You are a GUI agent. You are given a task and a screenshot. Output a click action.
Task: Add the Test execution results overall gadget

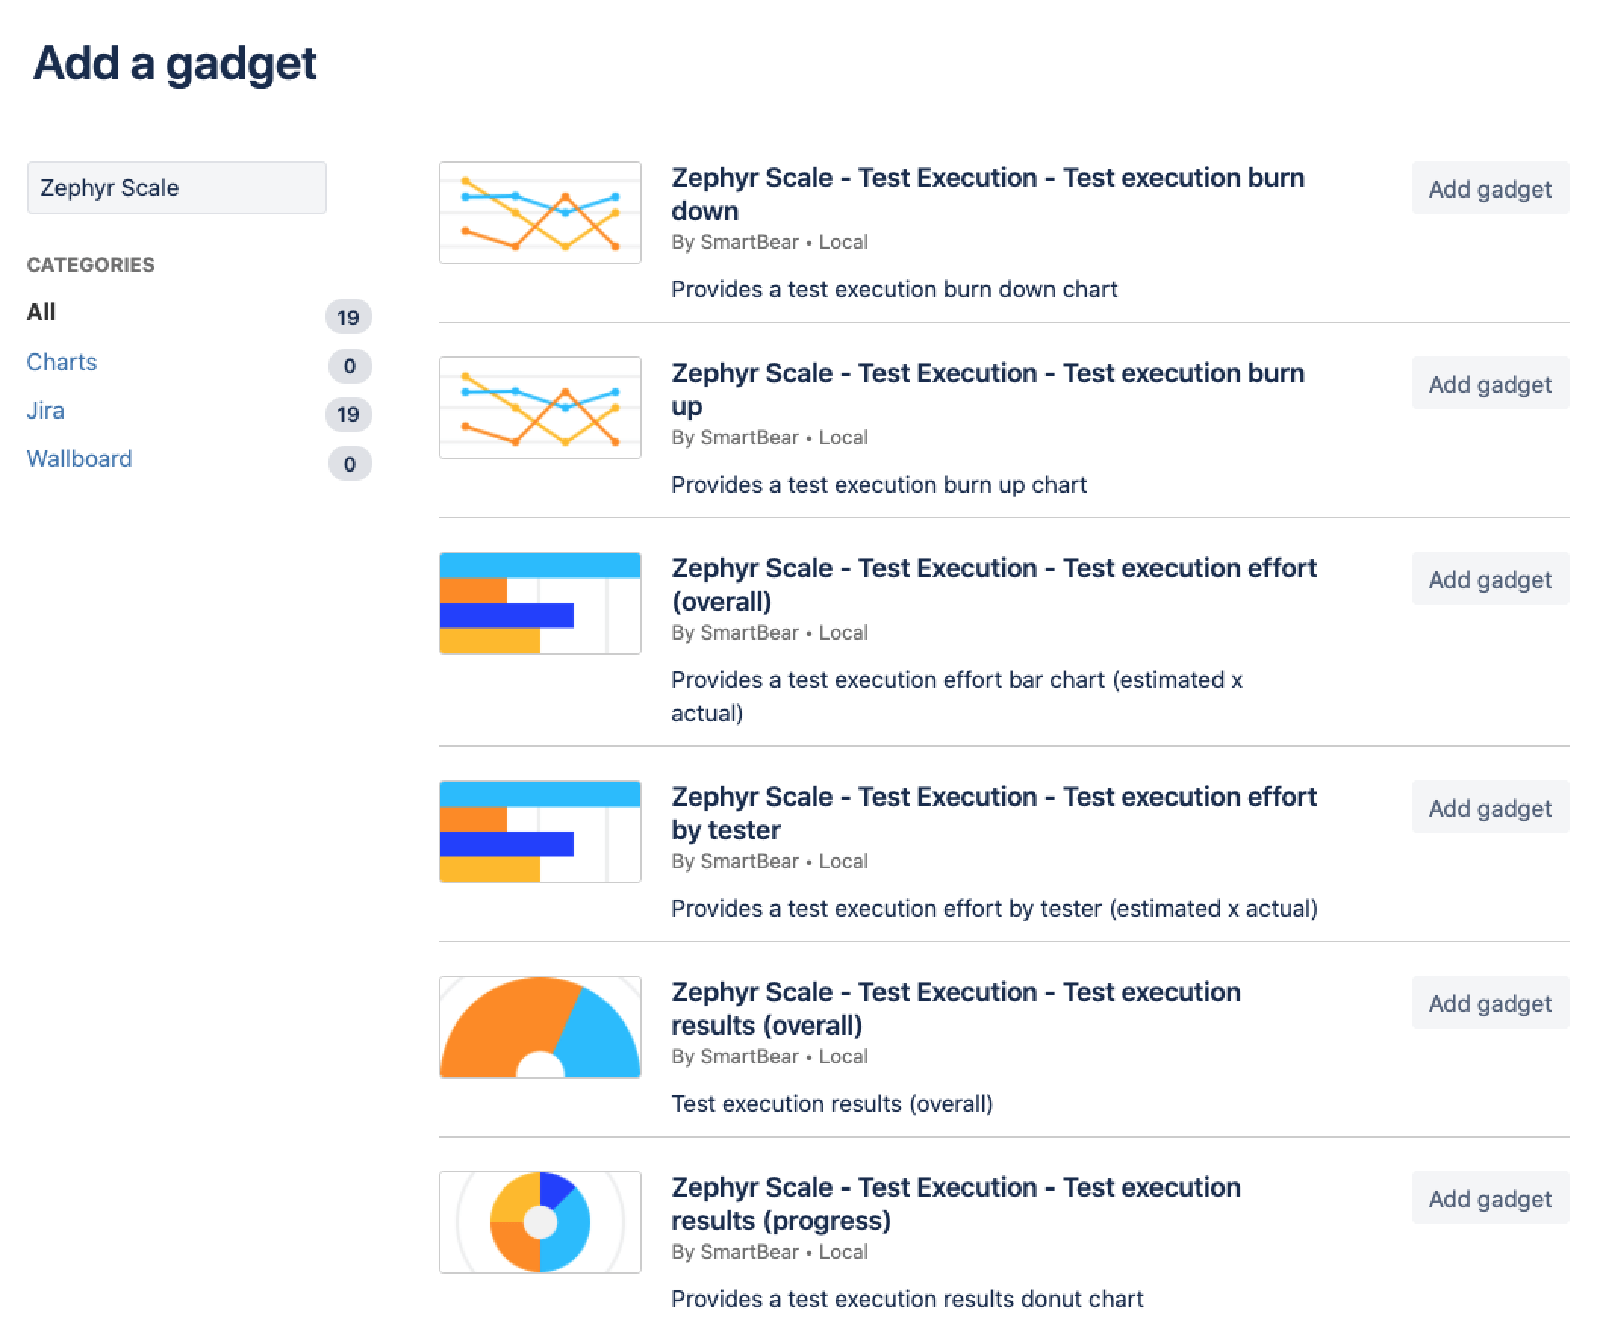click(1489, 1002)
